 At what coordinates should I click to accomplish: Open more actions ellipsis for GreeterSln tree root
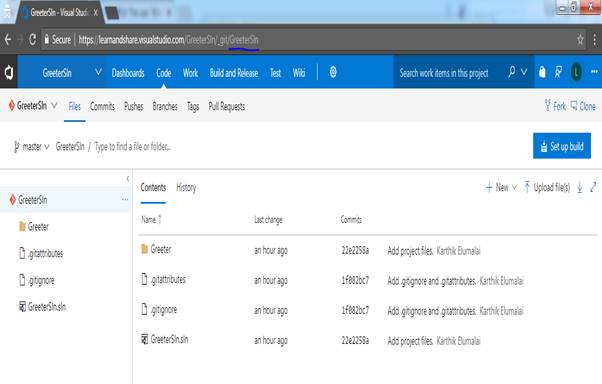click(125, 199)
